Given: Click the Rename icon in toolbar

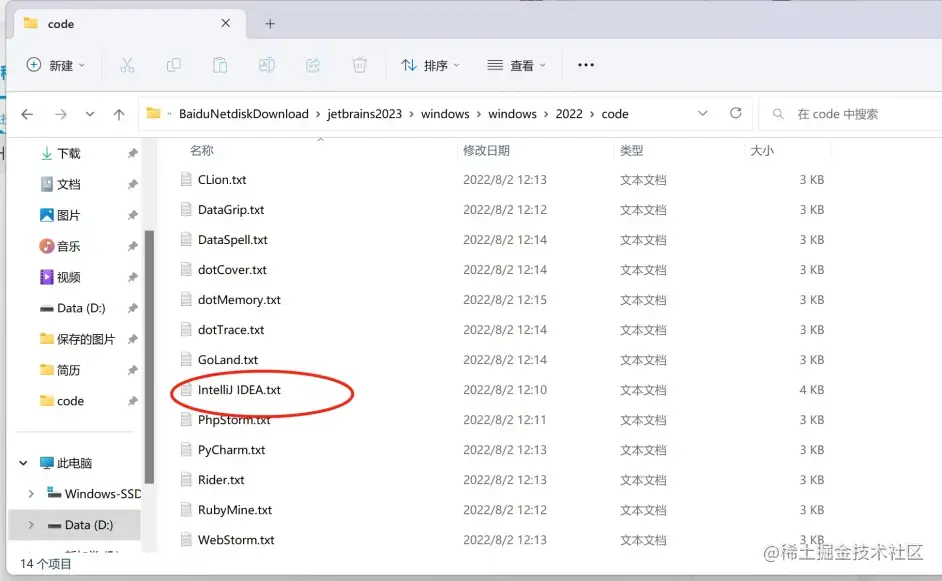Looking at the screenshot, I should click(x=267, y=65).
